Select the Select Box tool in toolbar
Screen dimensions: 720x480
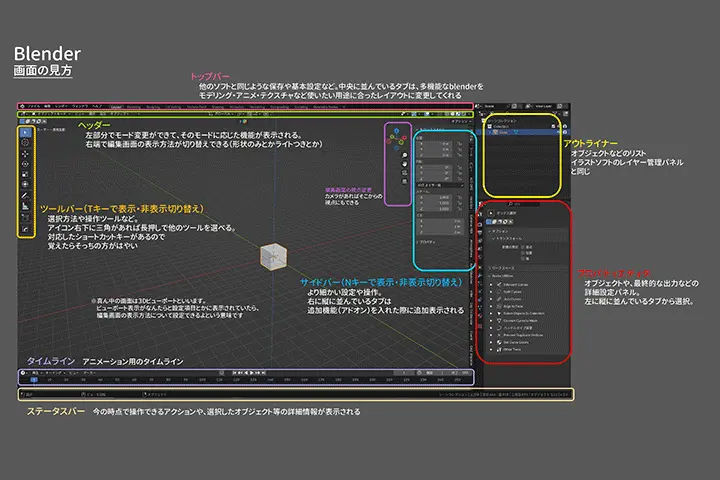click(x=26, y=132)
